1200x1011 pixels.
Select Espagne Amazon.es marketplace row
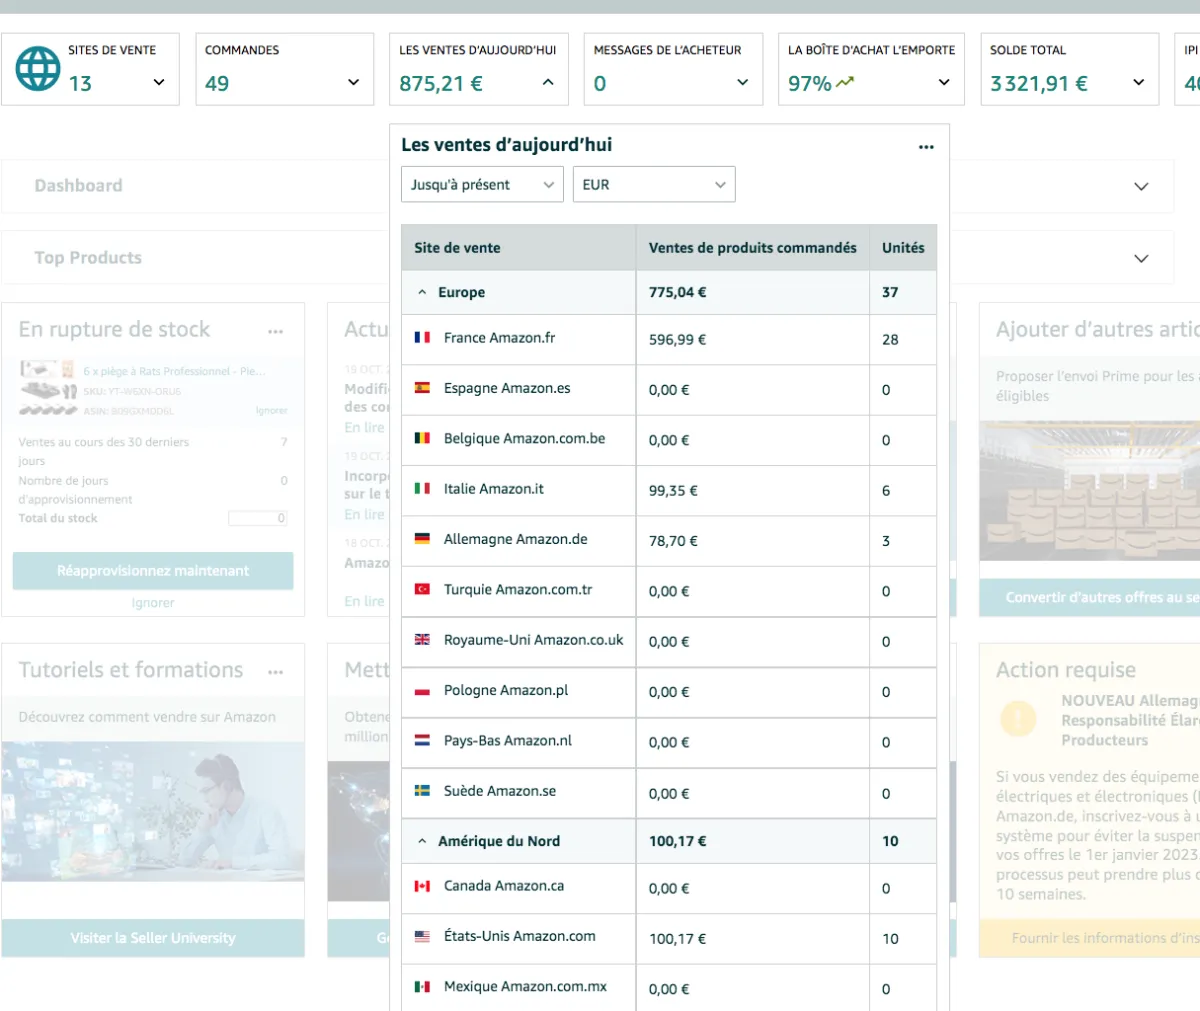(x=669, y=389)
